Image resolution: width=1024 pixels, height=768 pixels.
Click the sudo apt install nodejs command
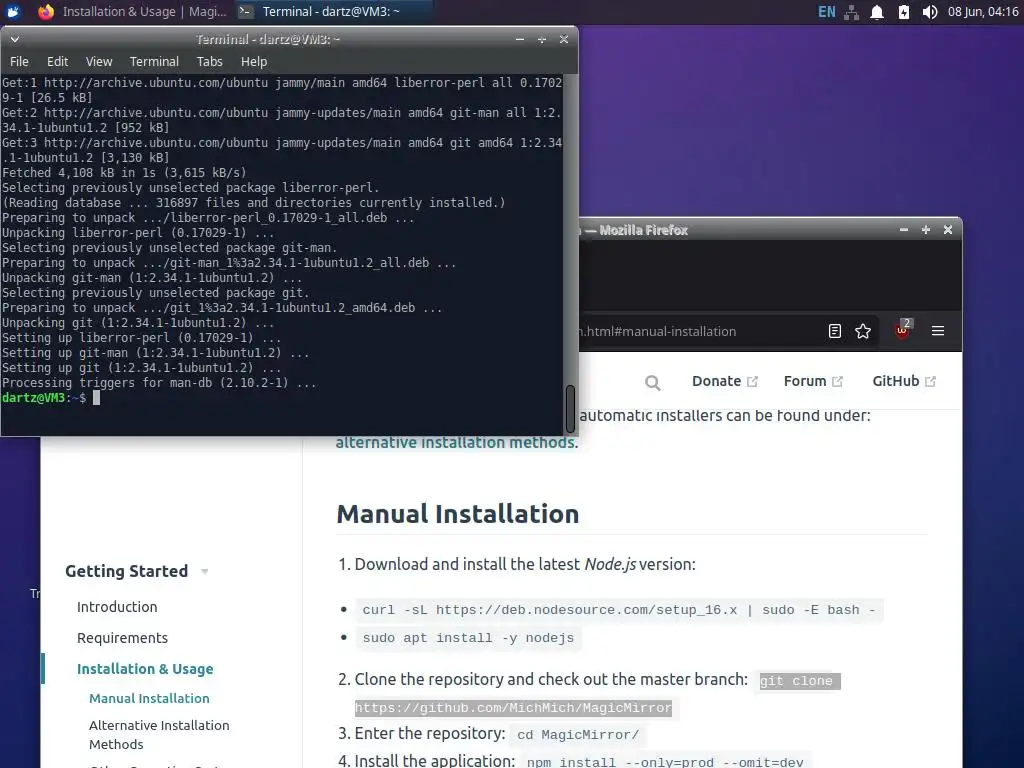(x=468, y=638)
